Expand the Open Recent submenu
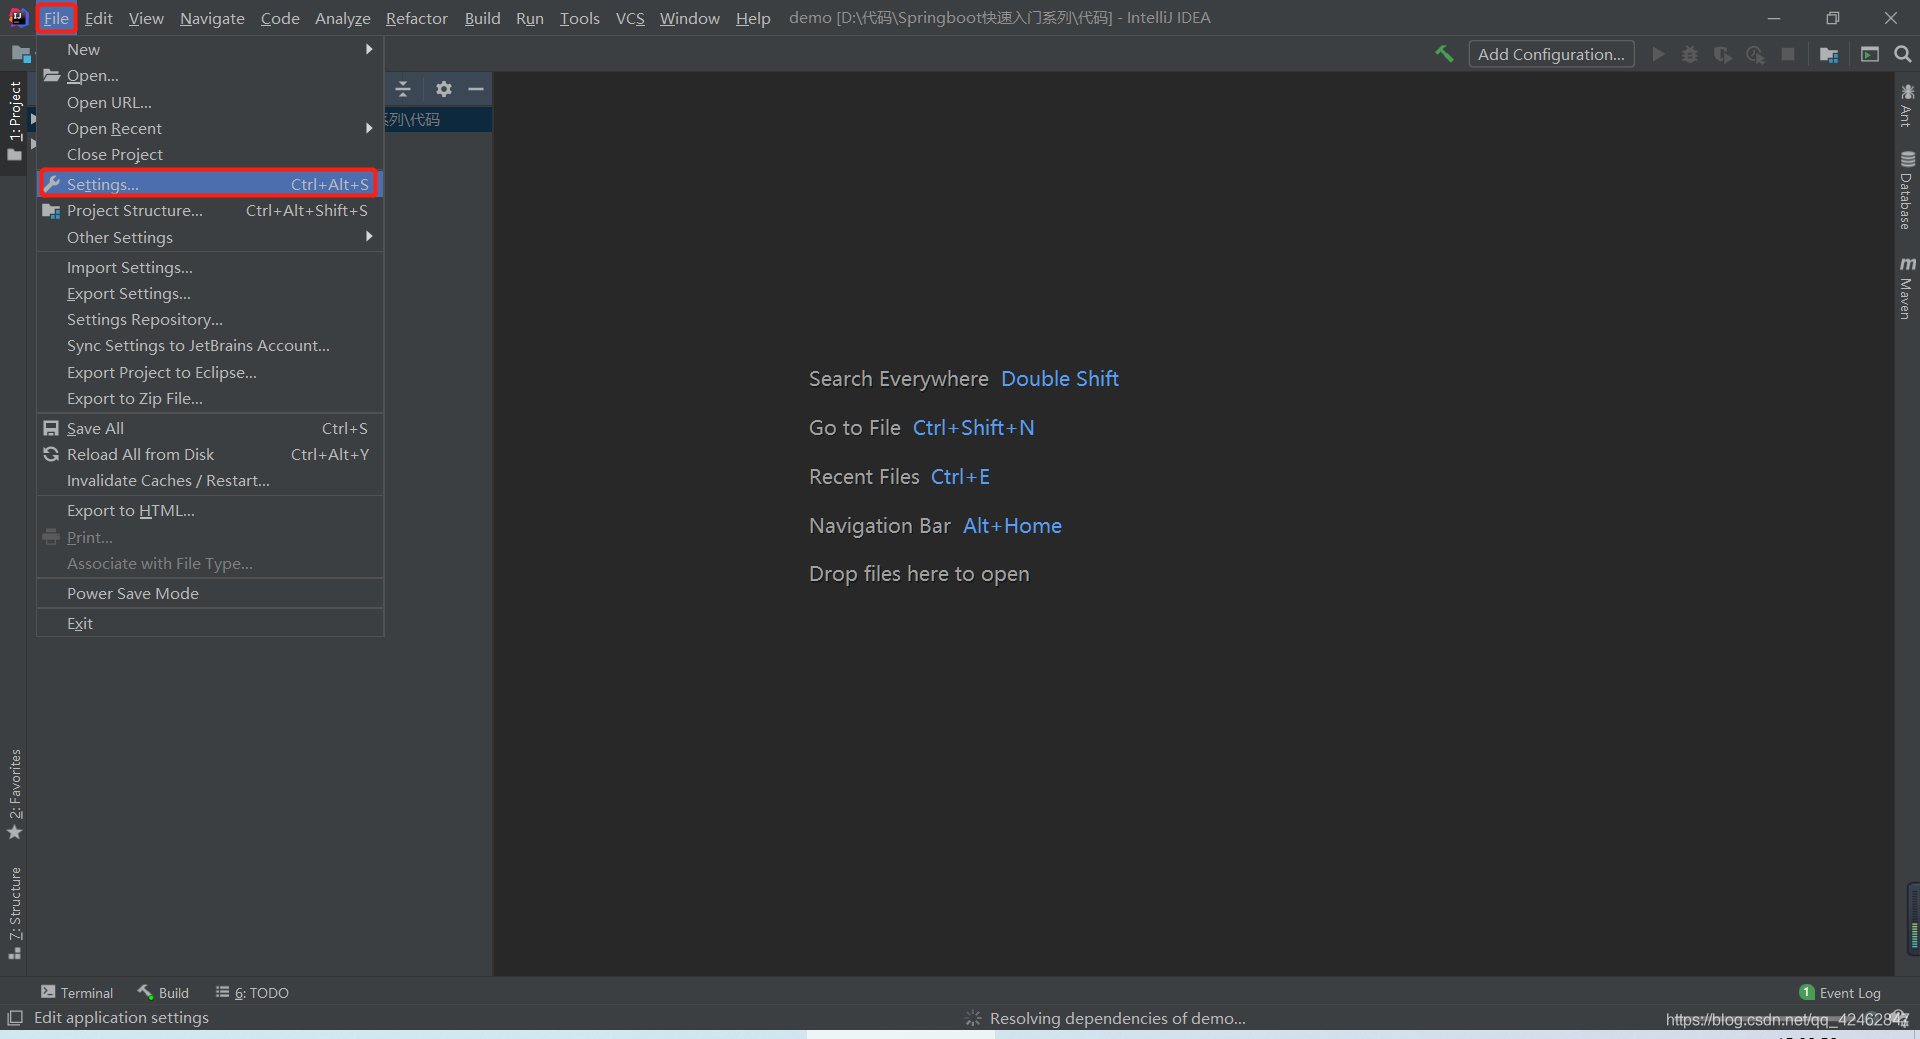Screen dimensions: 1920x1039 tap(210, 128)
